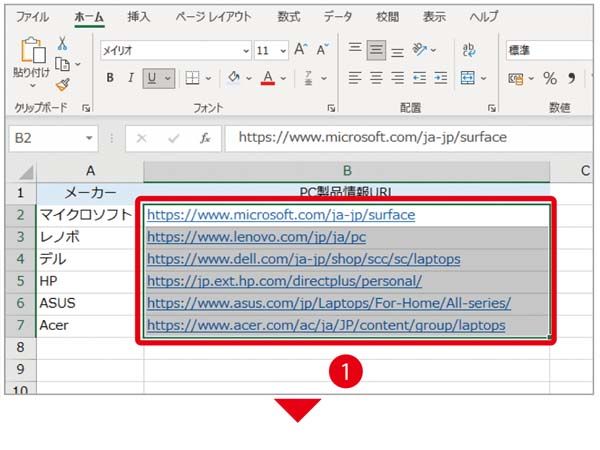Image resolution: width=600 pixels, height=450 pixels.
Task: Apply percent style
Action: 550,78
